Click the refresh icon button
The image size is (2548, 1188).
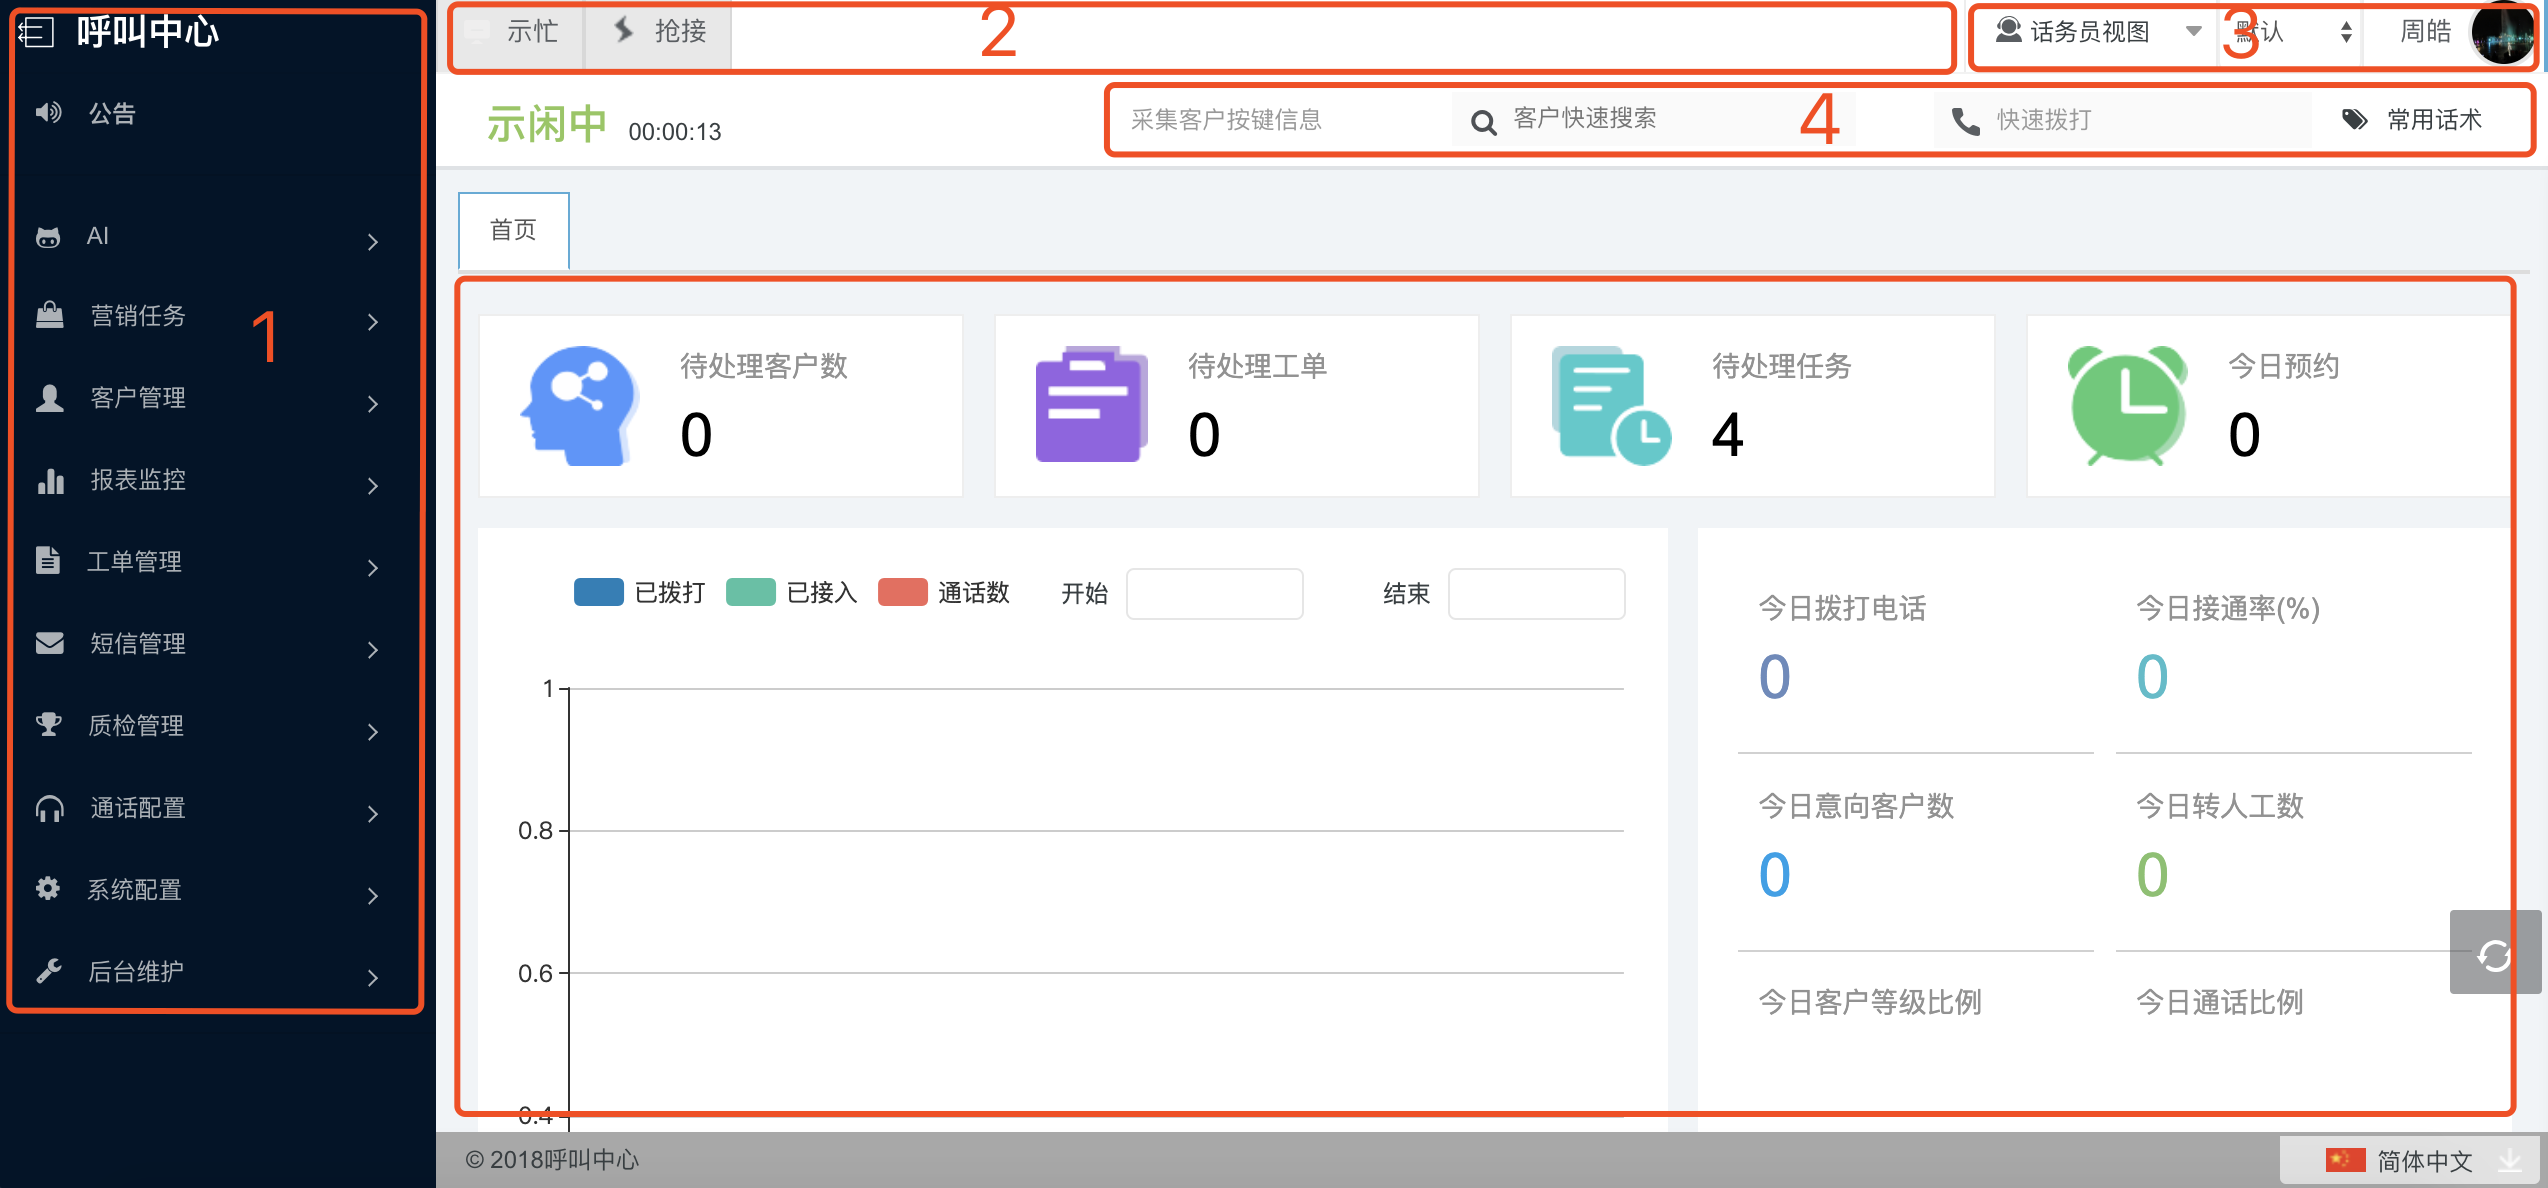pos(2494,955)
